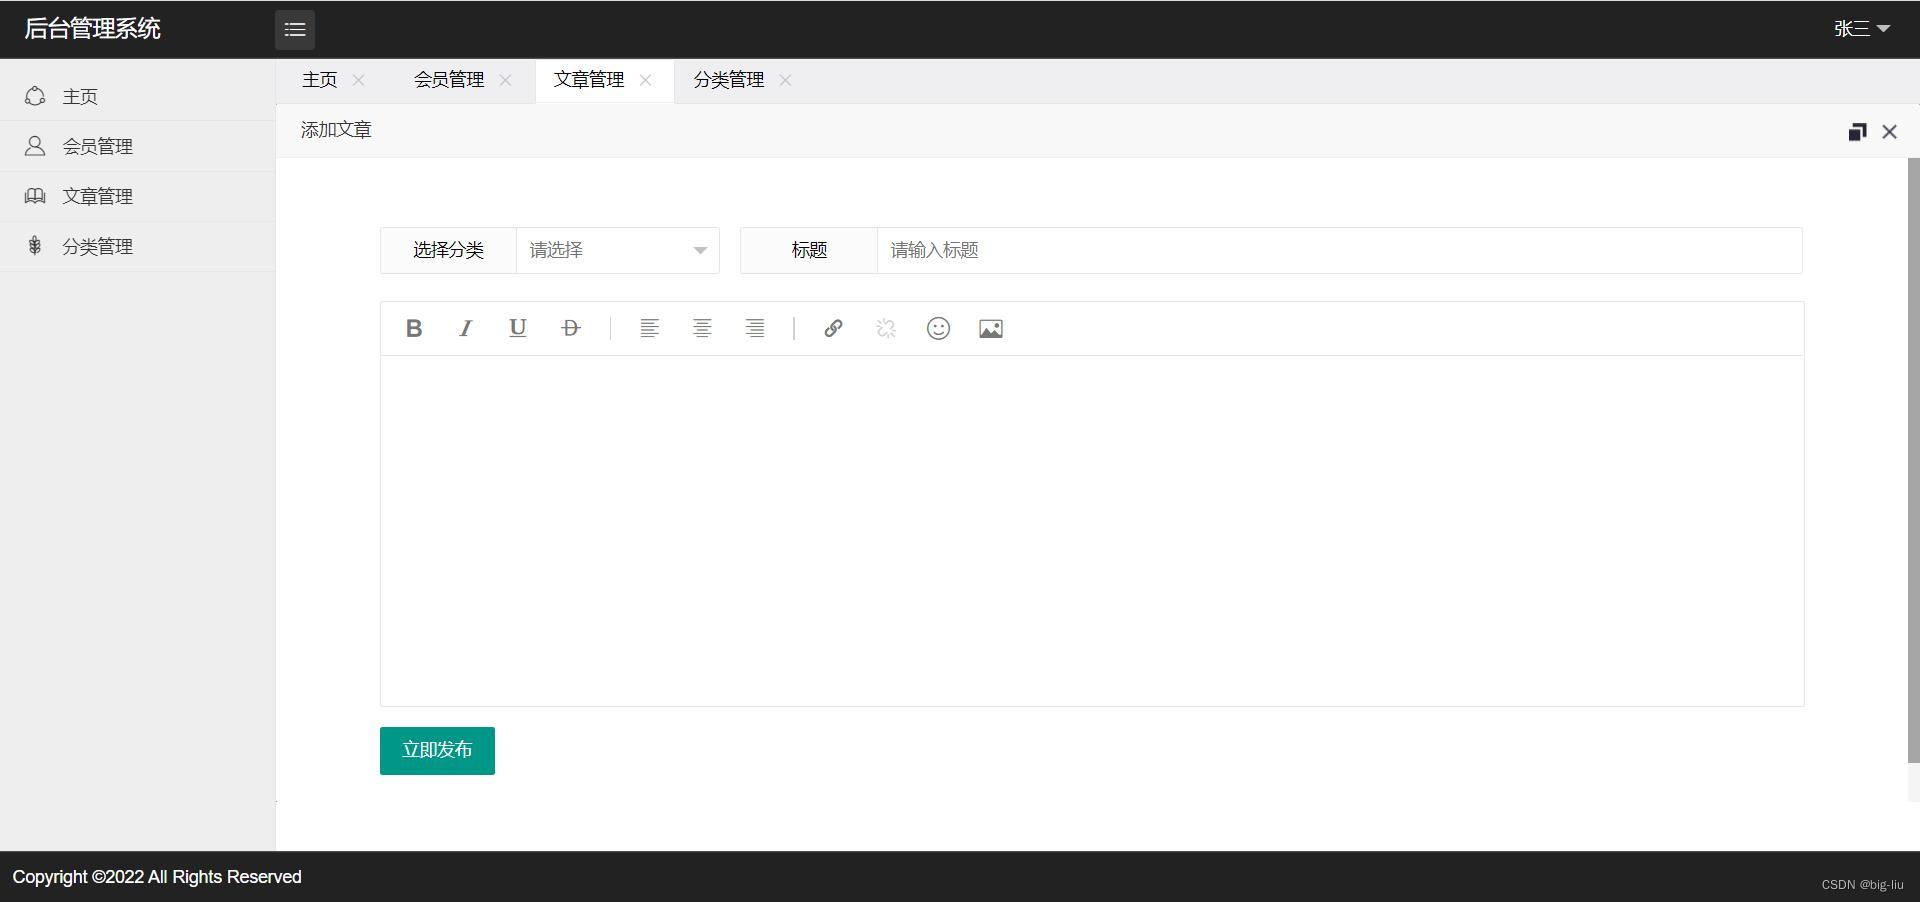Open 主页 from the sidebar

(x=138, y=96)
